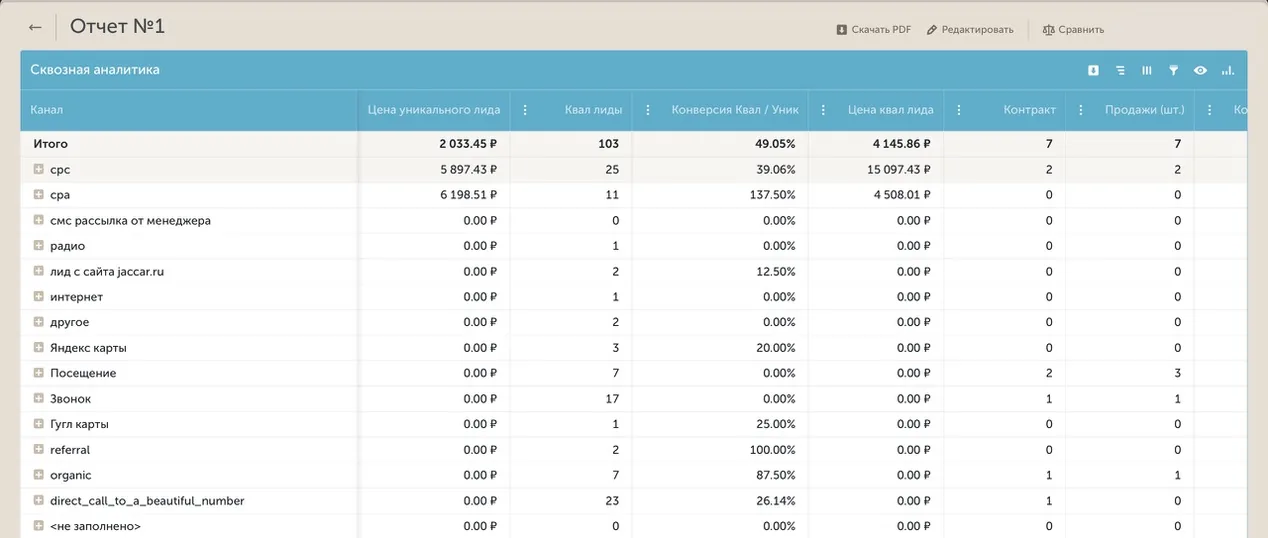This screenshot has height=538, width=1268.
Task: Expand the direct_call_to_a_beautiful_number row
Action: (38, 500)
